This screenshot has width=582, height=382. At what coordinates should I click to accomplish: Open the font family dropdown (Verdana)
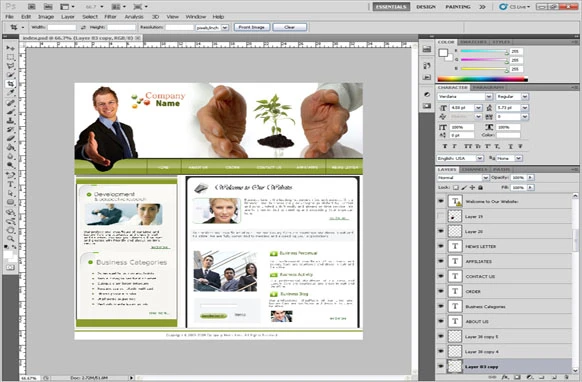pos(489,97)
